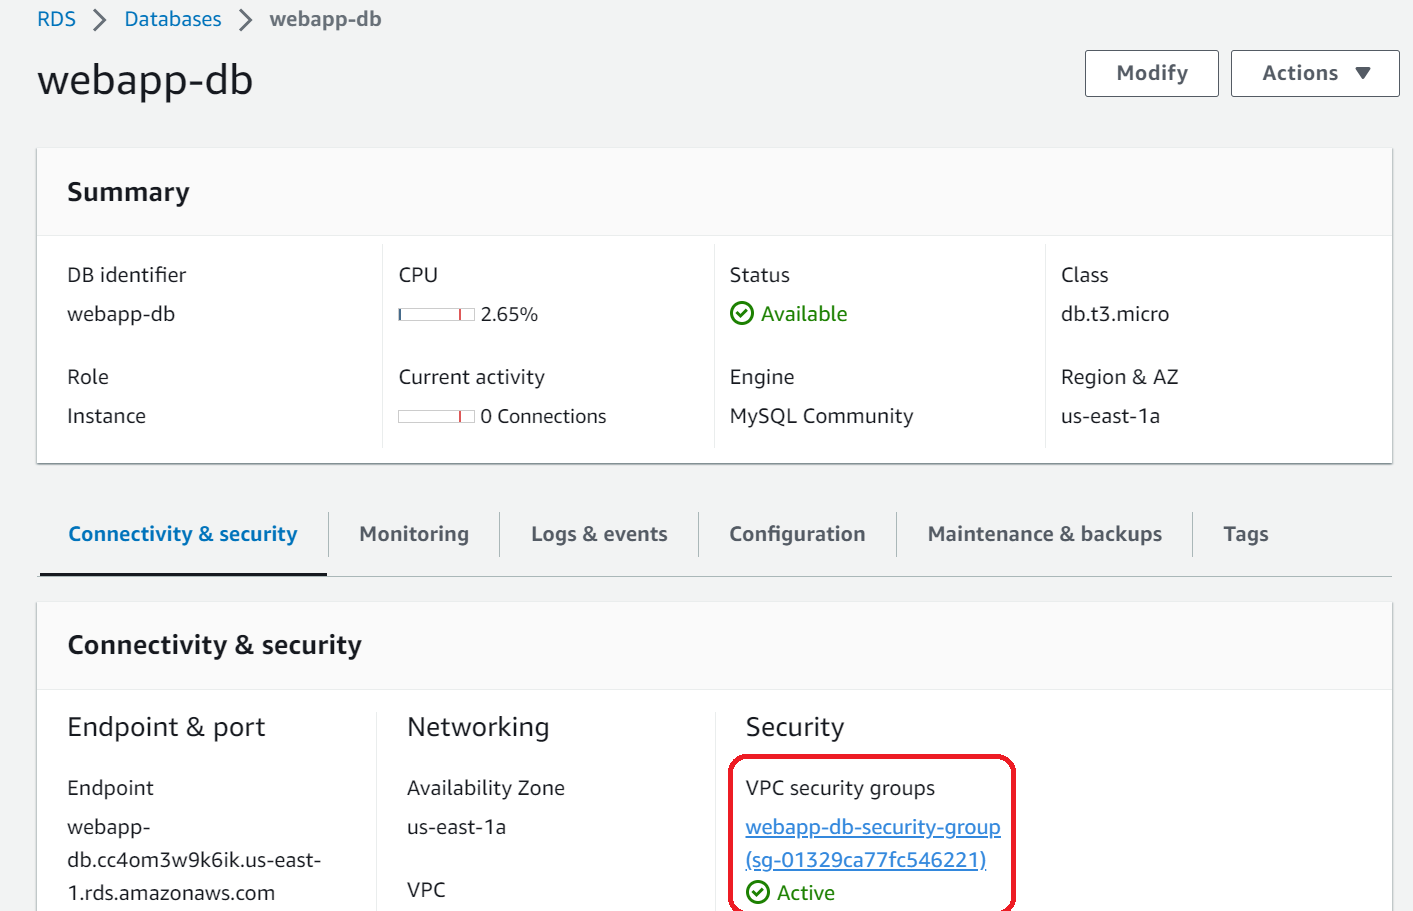The width and height of the screenshot is (1413, 911).
Task: Open the Logs & events tab
Action: (x=599, y=534)
